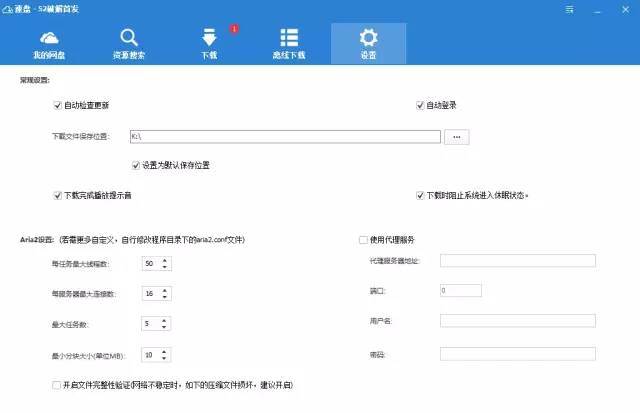Toggle 下载完成播放提示音 checkbox
The image size is (640, 413).
point(58,195)
